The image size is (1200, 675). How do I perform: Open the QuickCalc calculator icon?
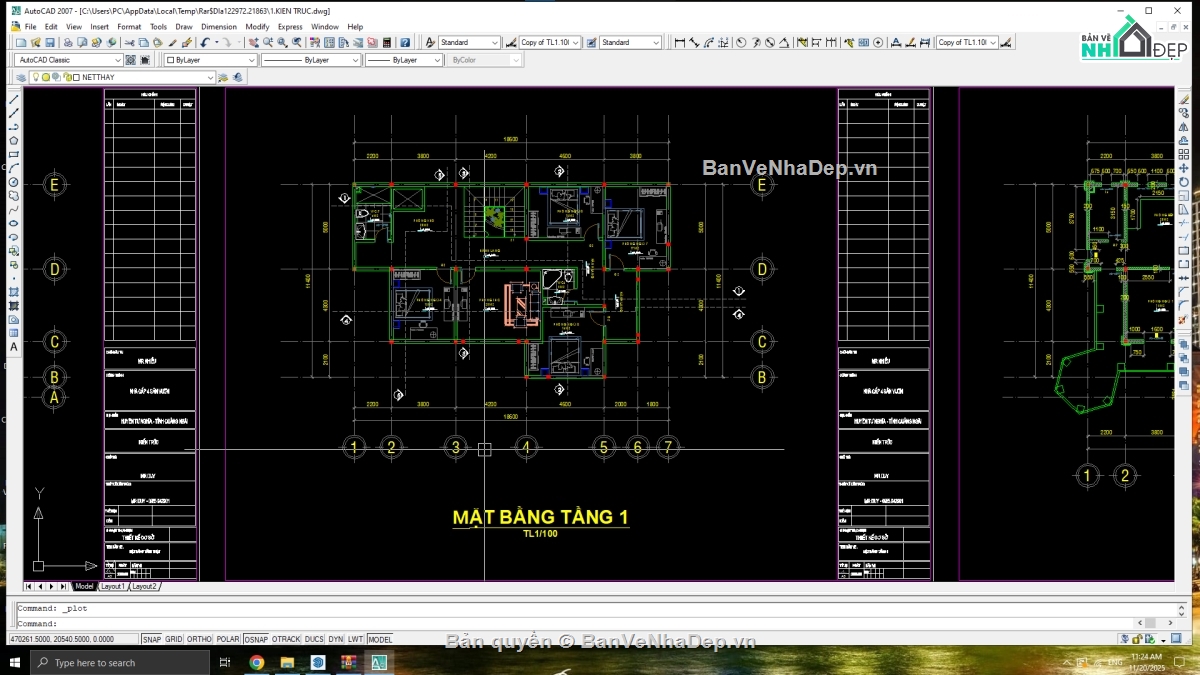tap(386, 43)
